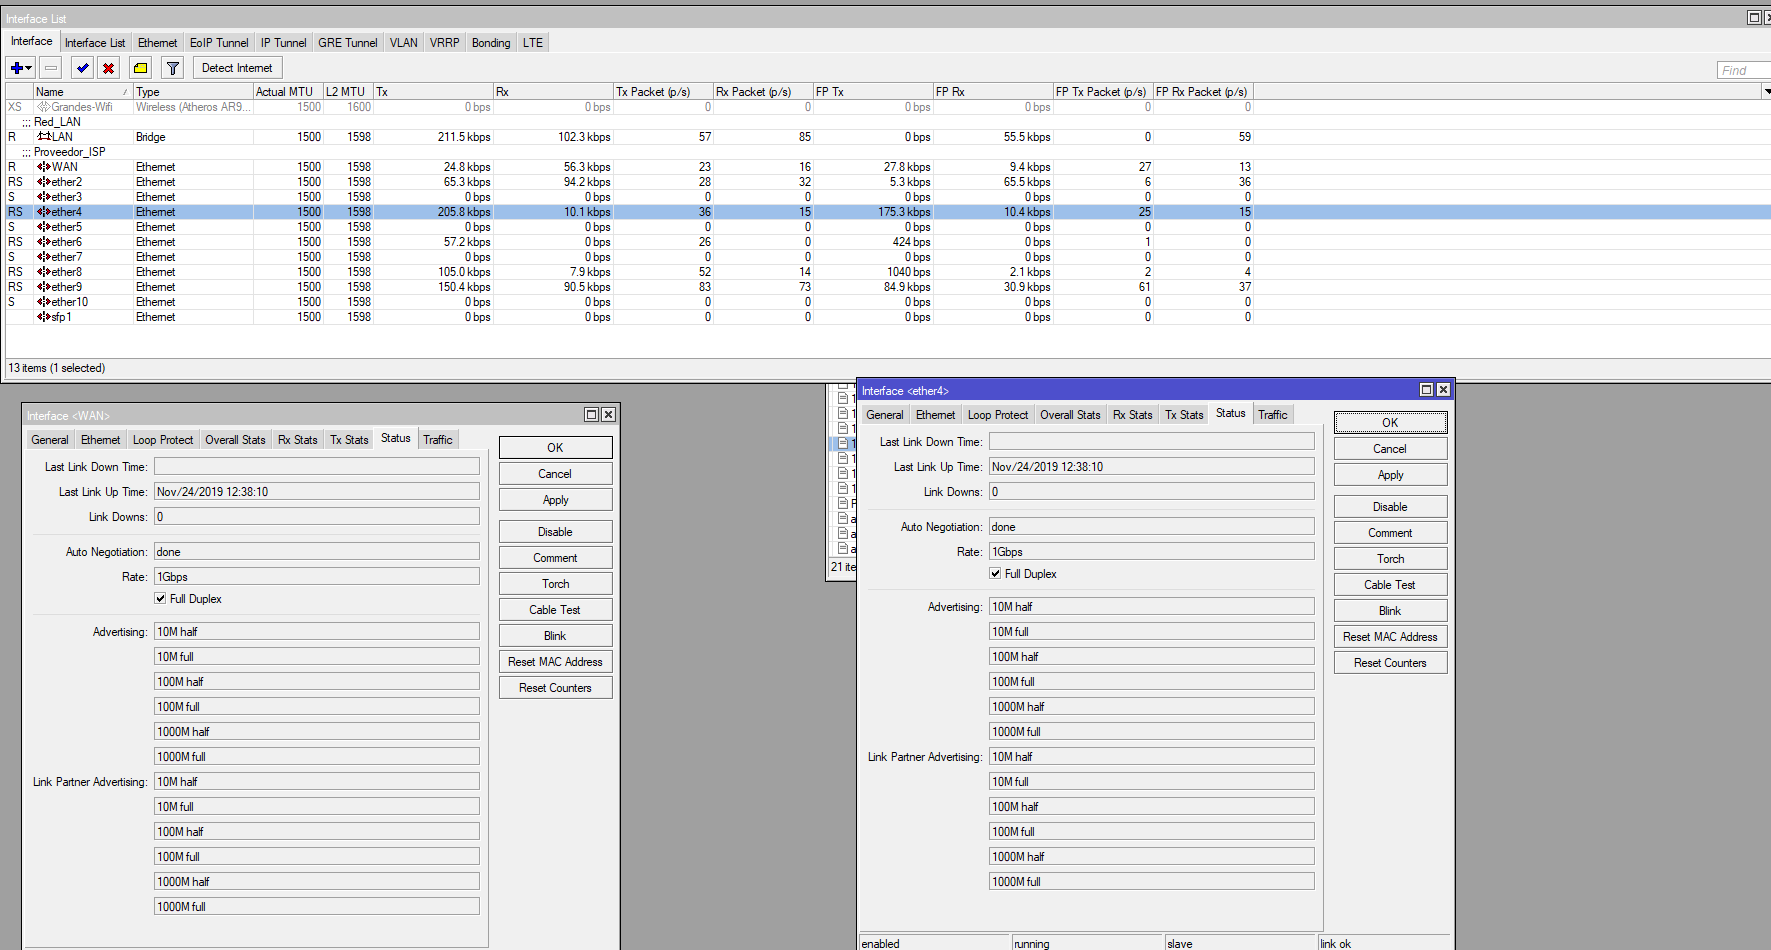Toggle Full Duplex checkbox in WAN window

pyautogui.click(x=160, y=599)
